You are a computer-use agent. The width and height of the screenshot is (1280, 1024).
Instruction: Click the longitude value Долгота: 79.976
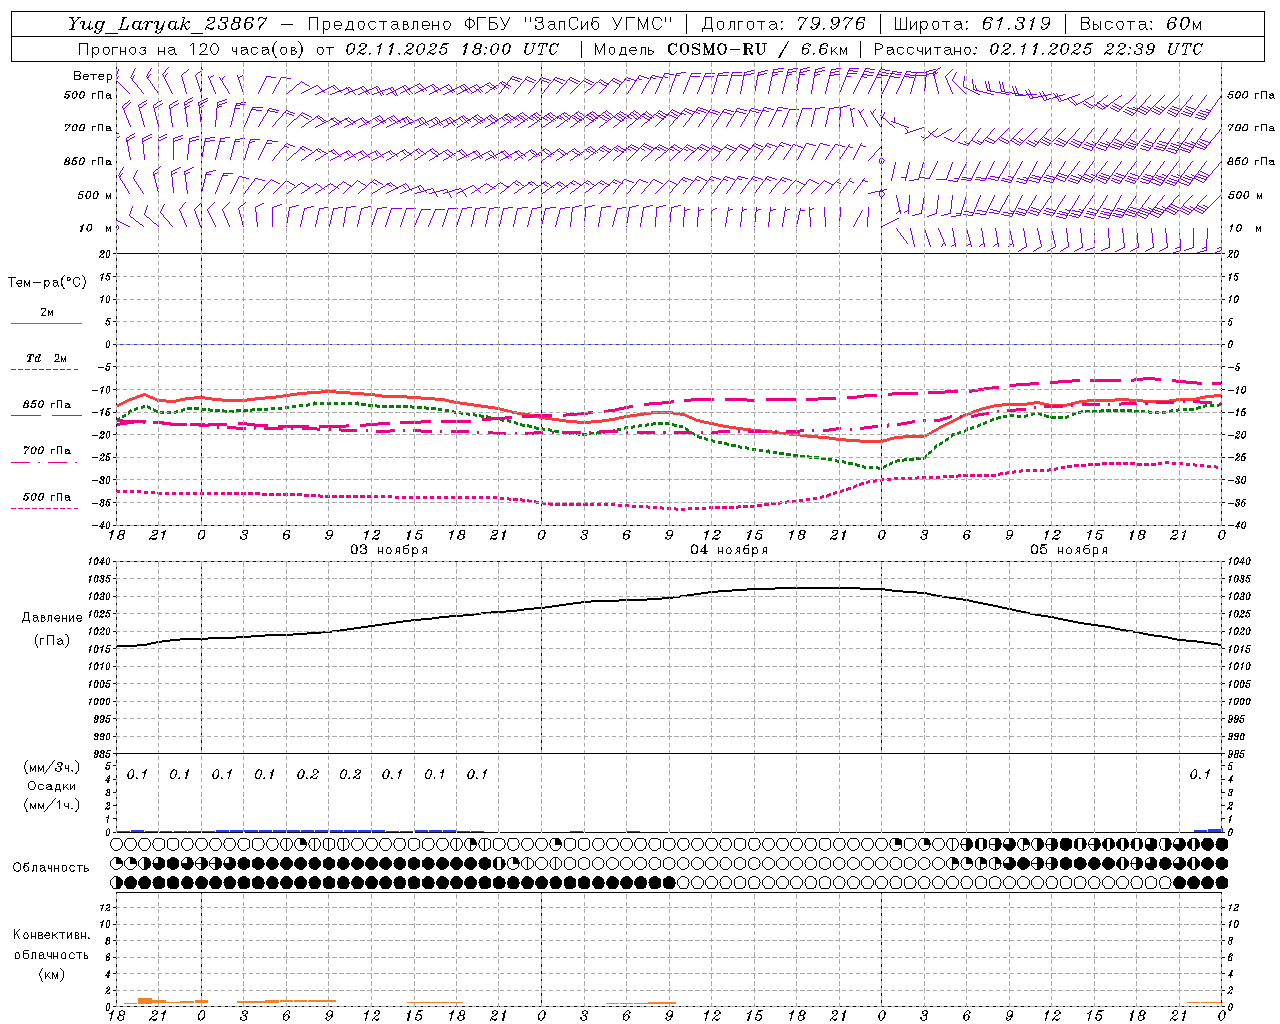coord(784,24)
